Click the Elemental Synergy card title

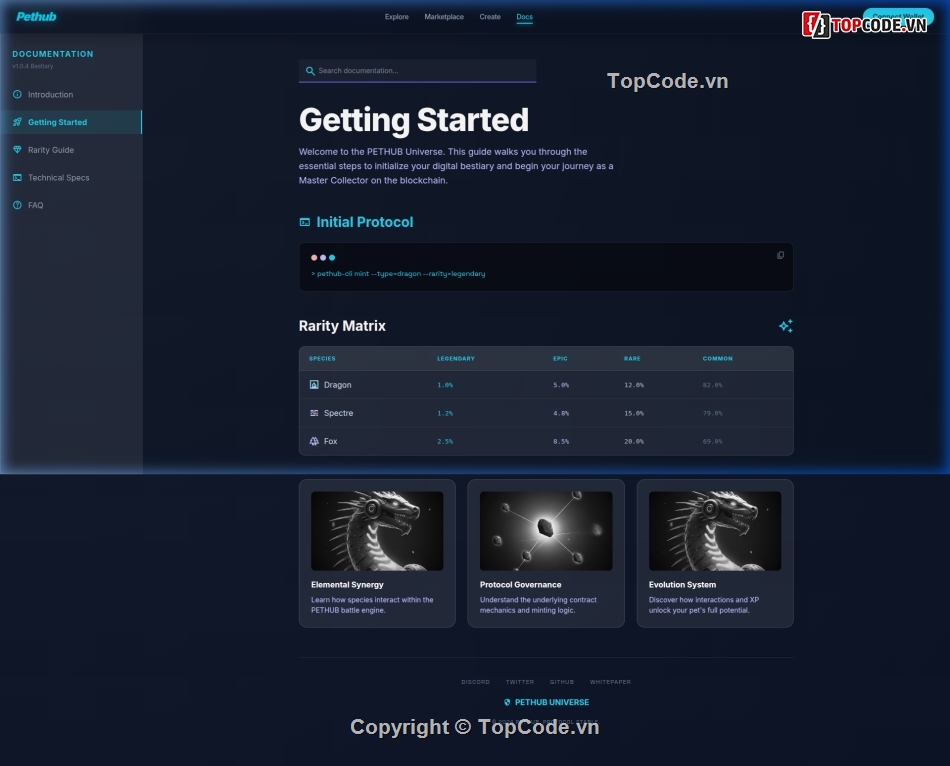[347, 585]
